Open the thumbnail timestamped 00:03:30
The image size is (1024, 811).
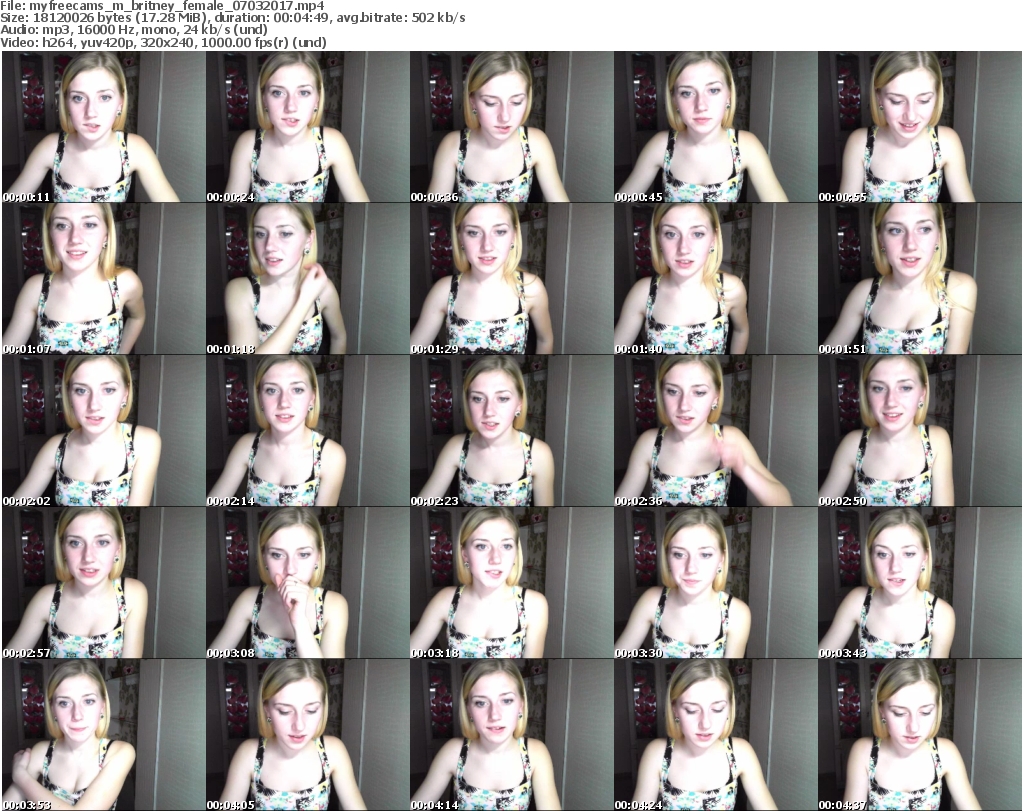(715, 583)
